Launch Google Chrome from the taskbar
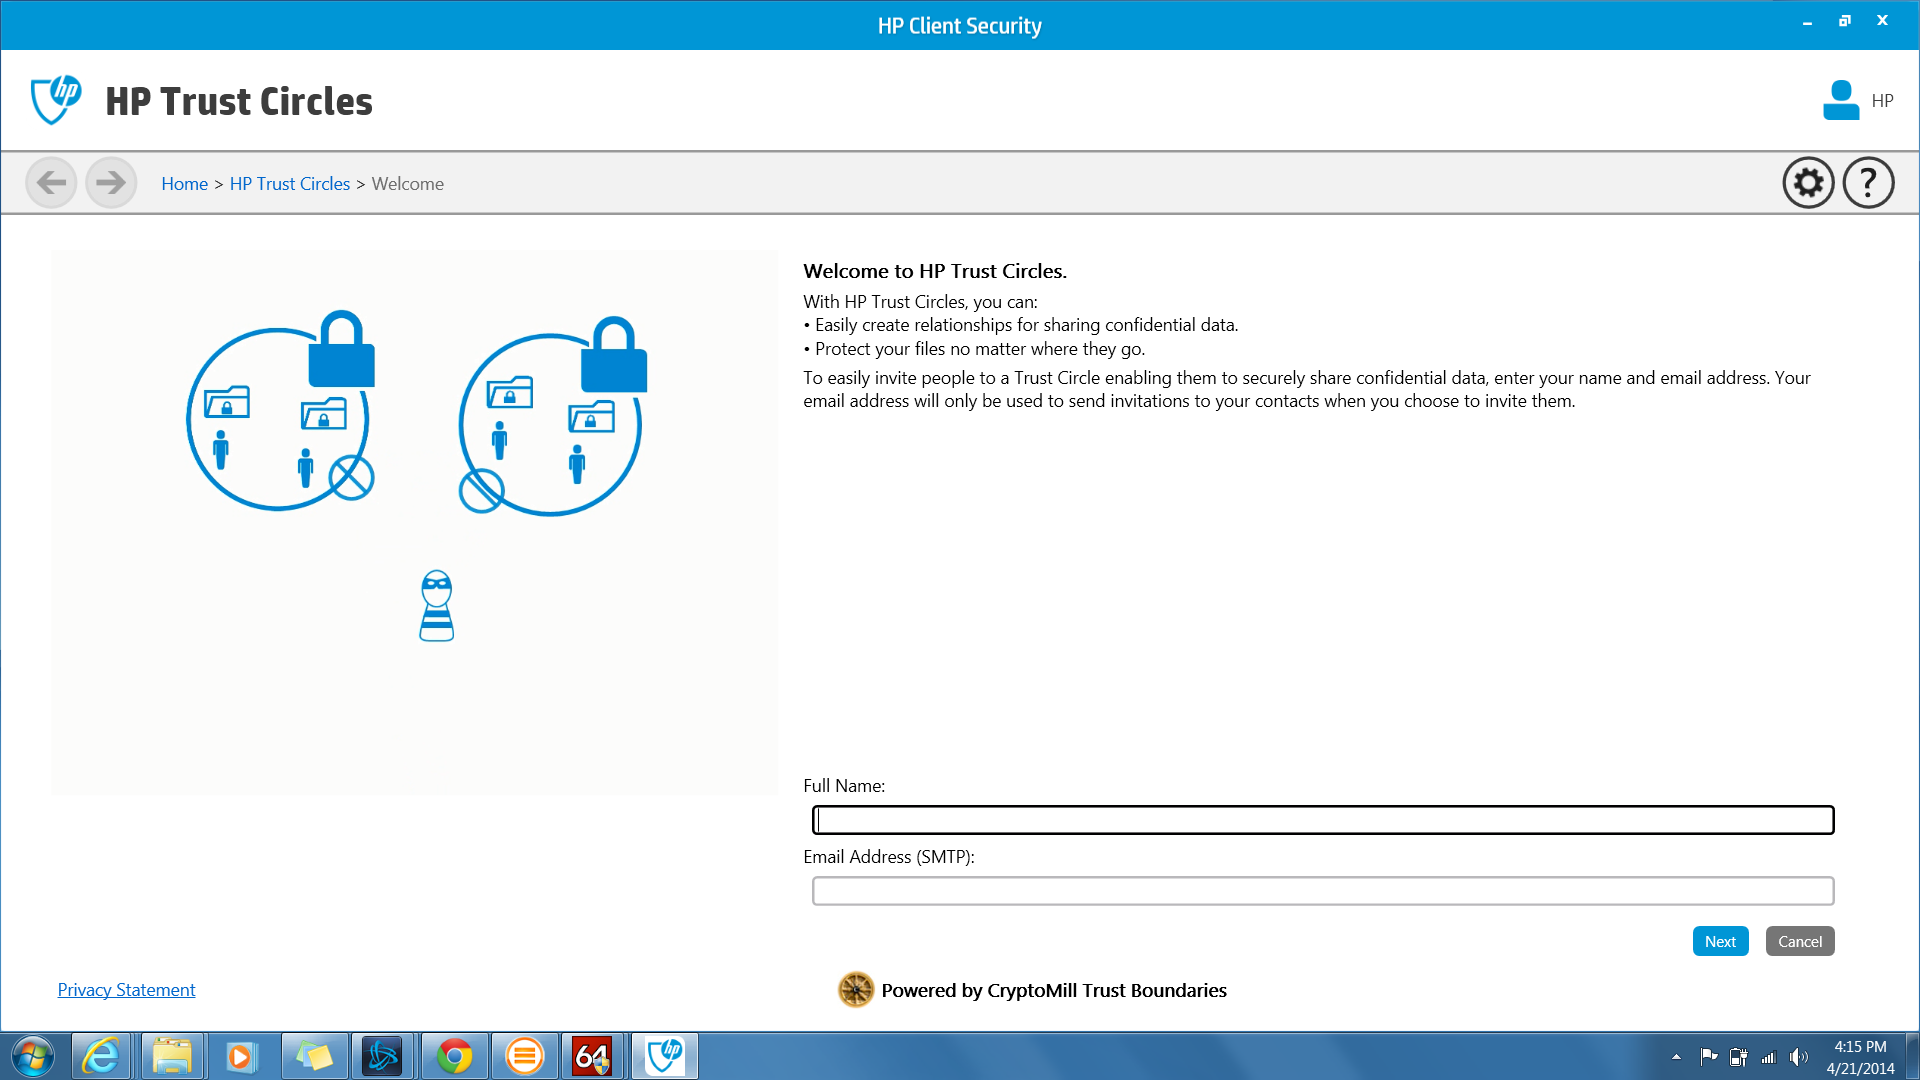 click(x=454, y=1056)
